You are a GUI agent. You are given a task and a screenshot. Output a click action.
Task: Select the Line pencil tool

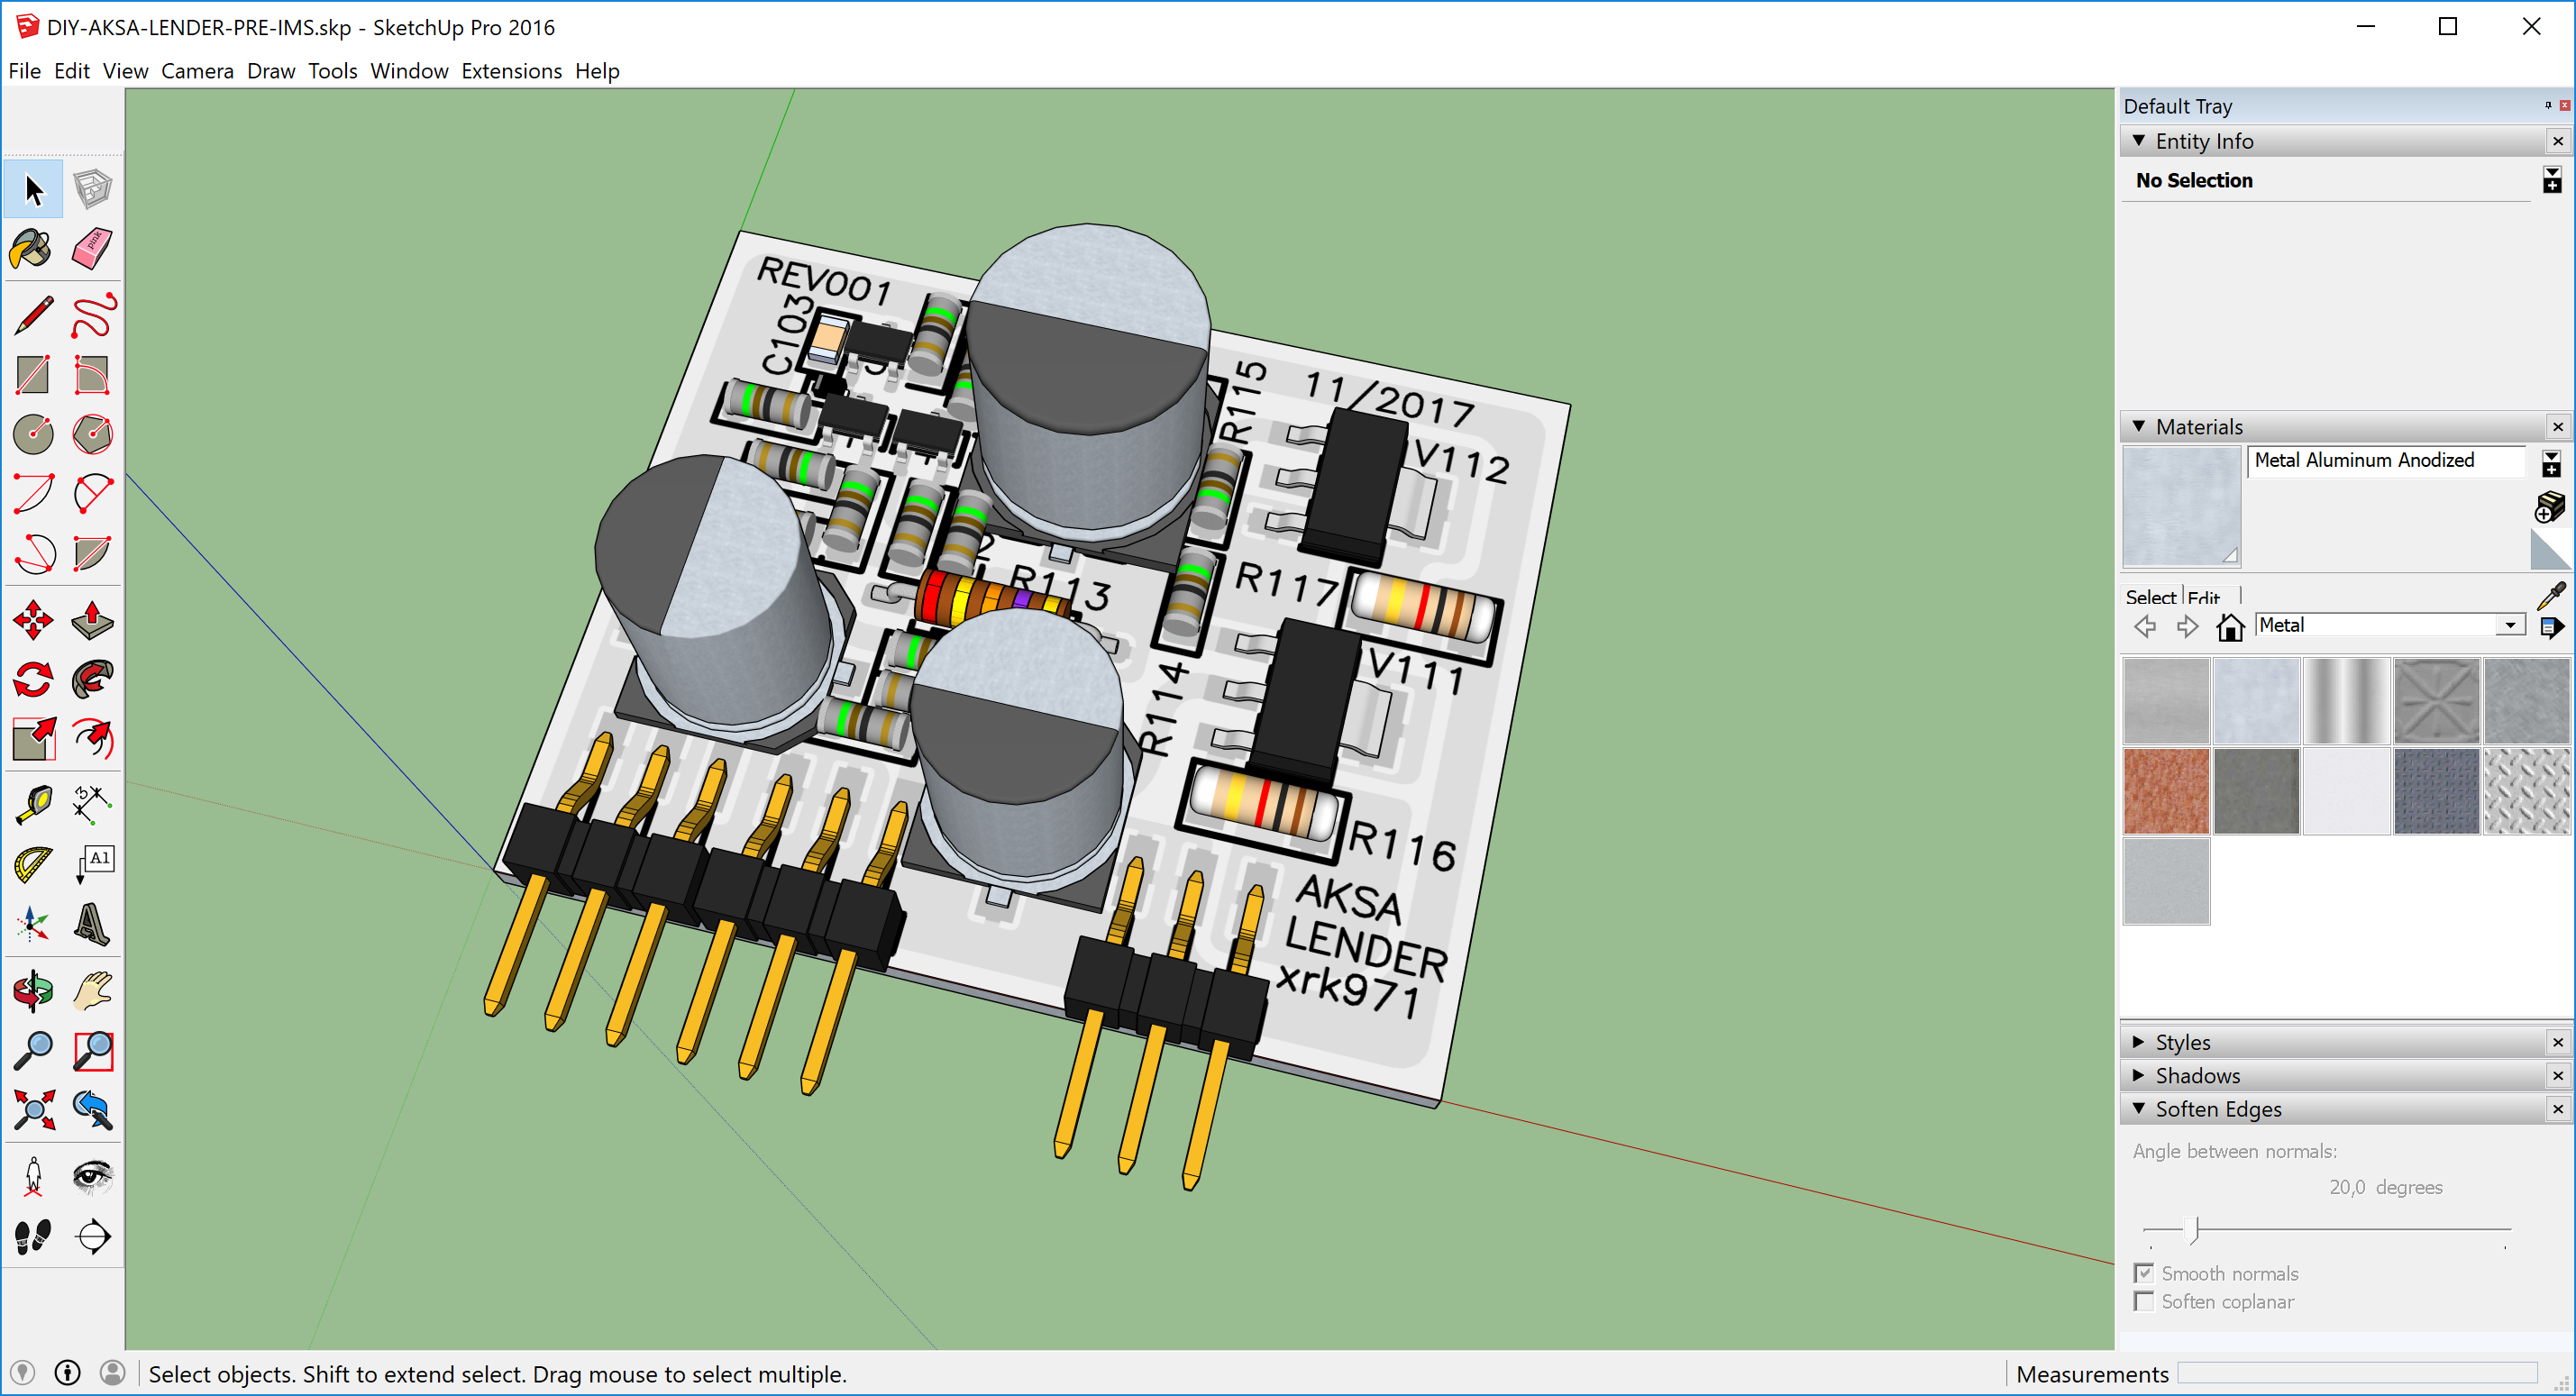pyautogui.click(x=33, y=316)
